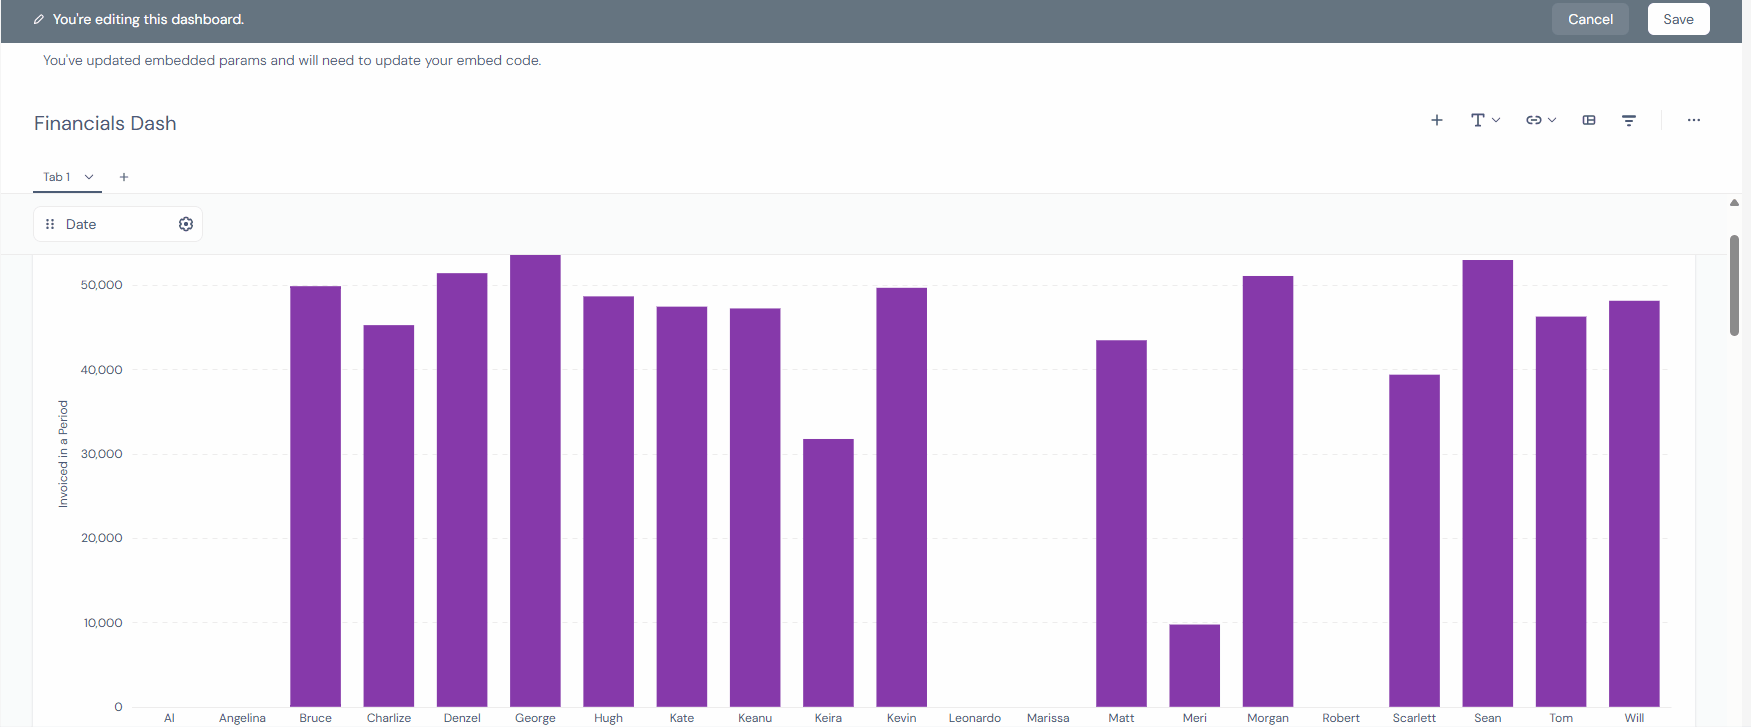Click the link card chain icon

(x=1533, y=120)
